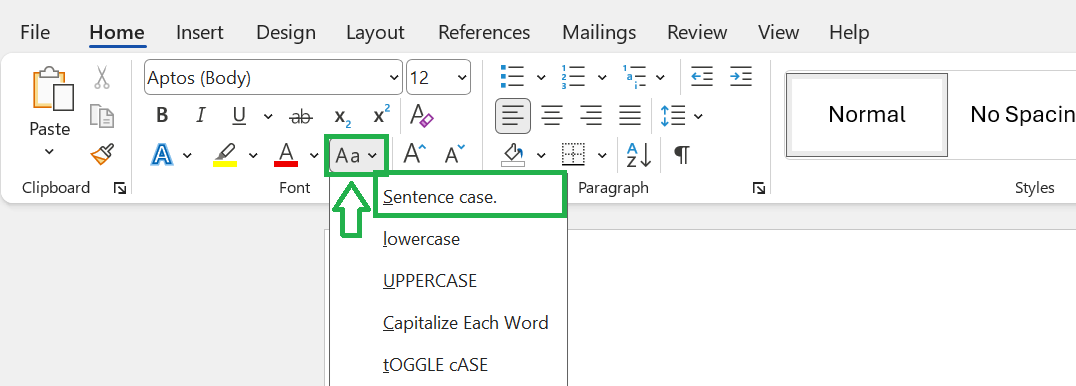
Task: Click the Borders icon
Action: click(x=574, y=155)
